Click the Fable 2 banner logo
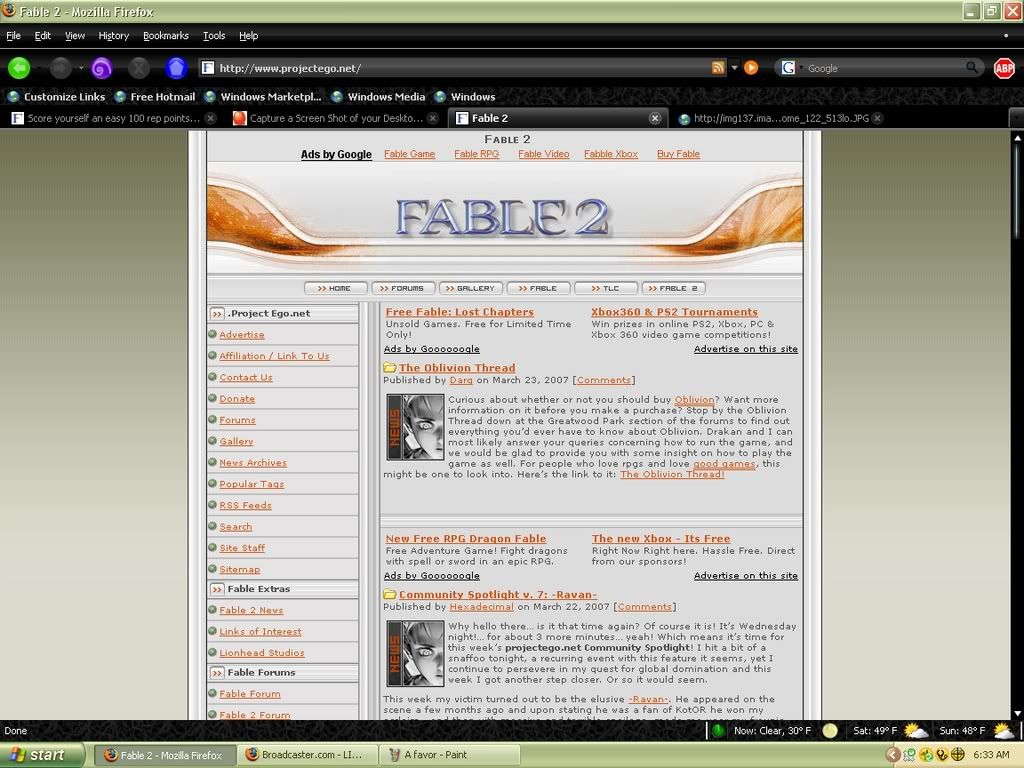This screenshot has width=1024, height=768. [503, 217]
